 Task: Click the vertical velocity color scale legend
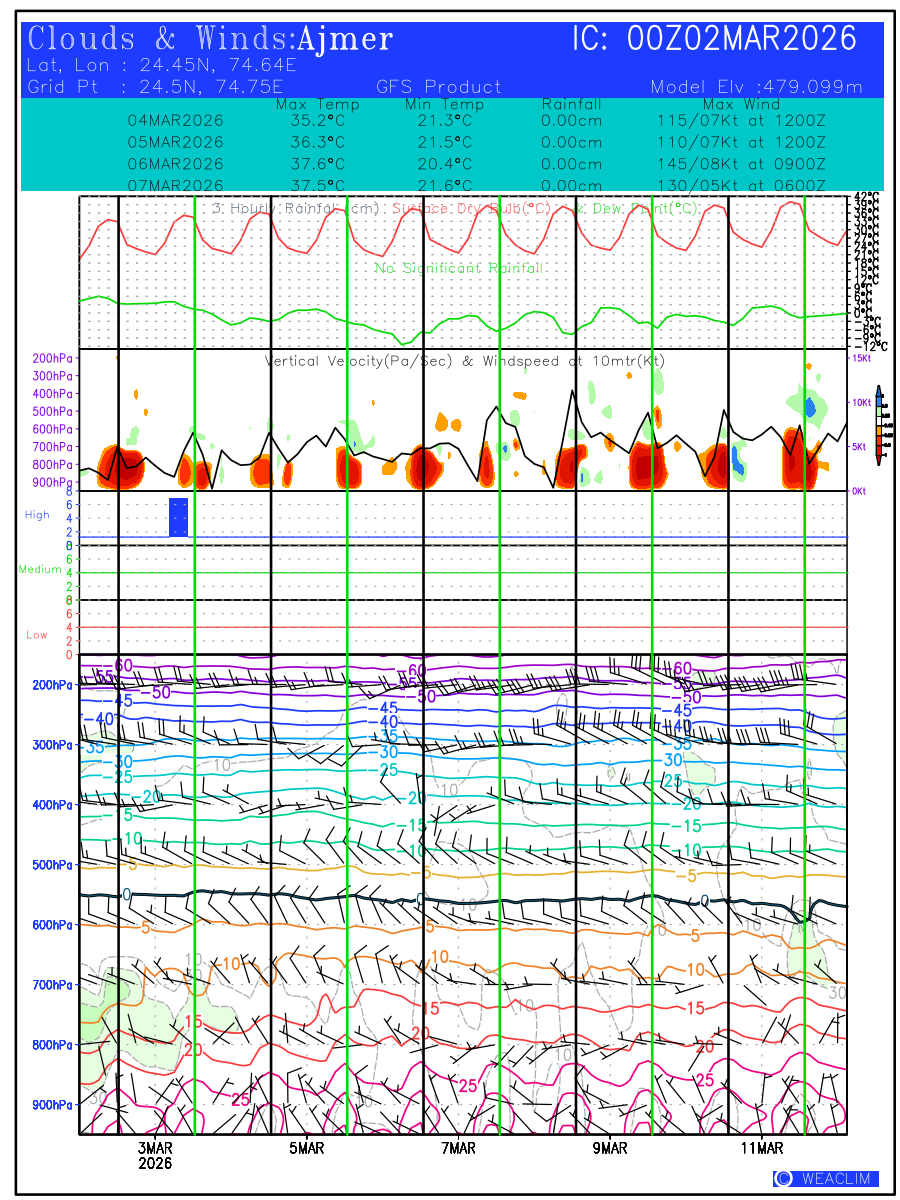[878, 425]
